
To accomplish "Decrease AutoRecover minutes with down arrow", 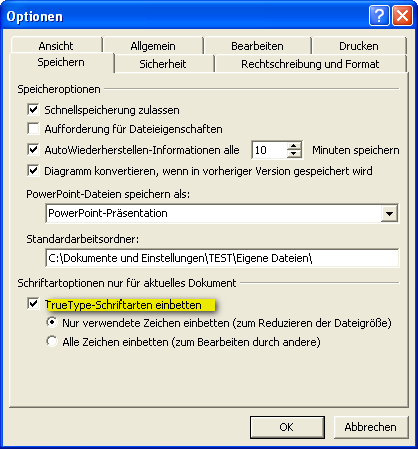I will pyautogui.click(x=294, y=154).
